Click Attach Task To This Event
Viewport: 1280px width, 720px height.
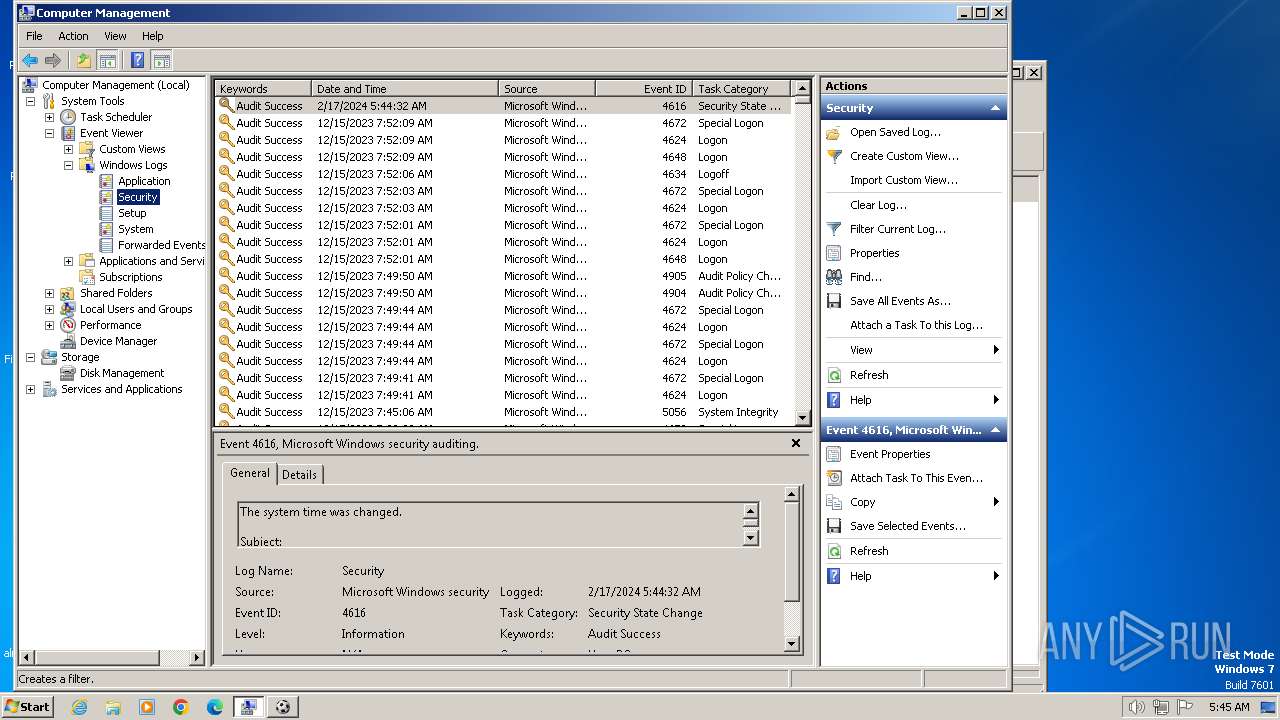tap(916, 478)
